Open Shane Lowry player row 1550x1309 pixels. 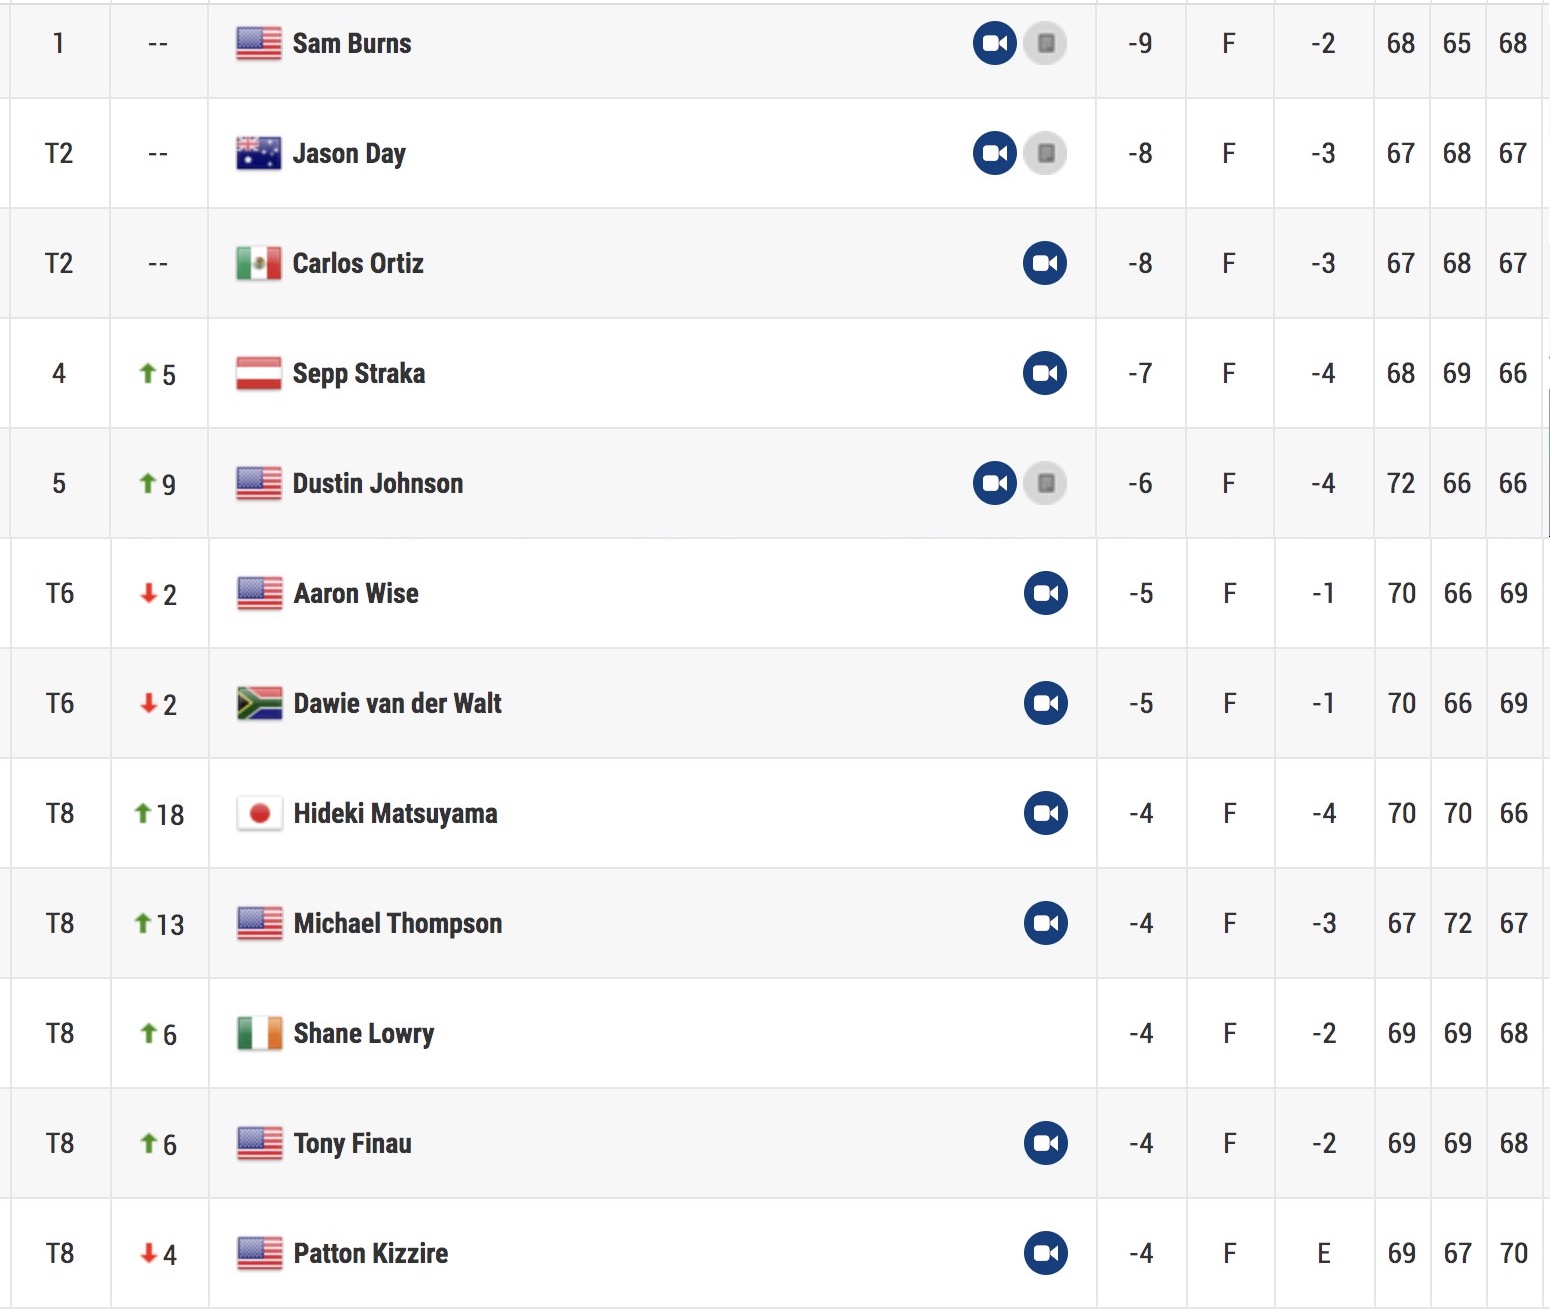tap(775, 1033)
